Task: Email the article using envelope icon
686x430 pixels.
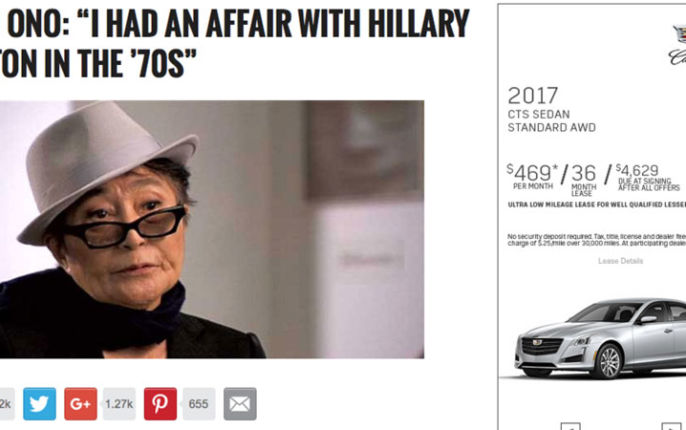Action: [x=240, y=404]
